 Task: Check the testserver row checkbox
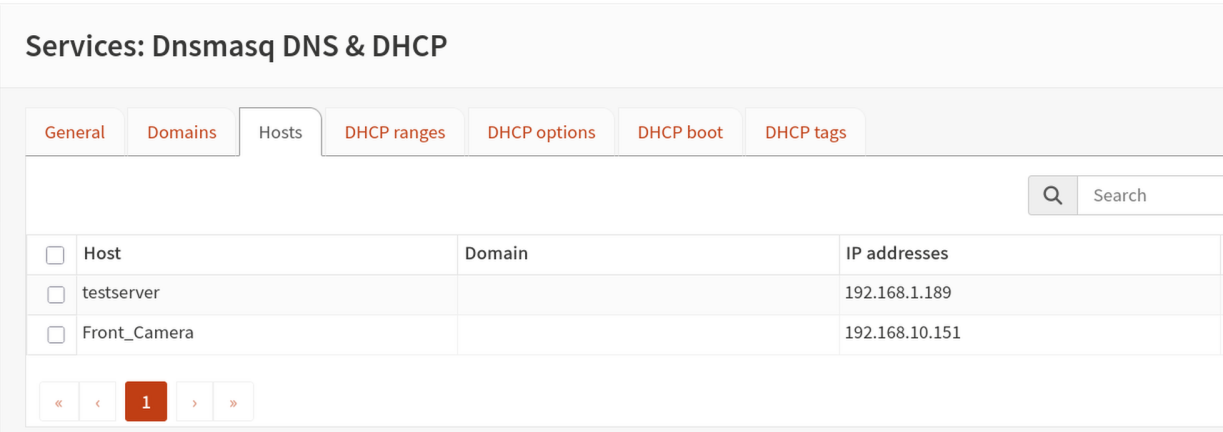[55, 295]
